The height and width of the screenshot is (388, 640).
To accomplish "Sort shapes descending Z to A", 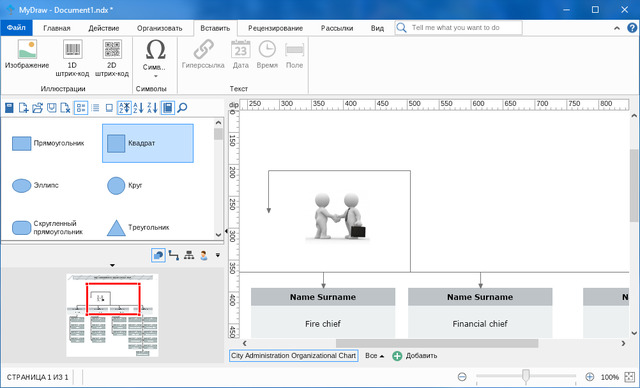I will 152,108.
